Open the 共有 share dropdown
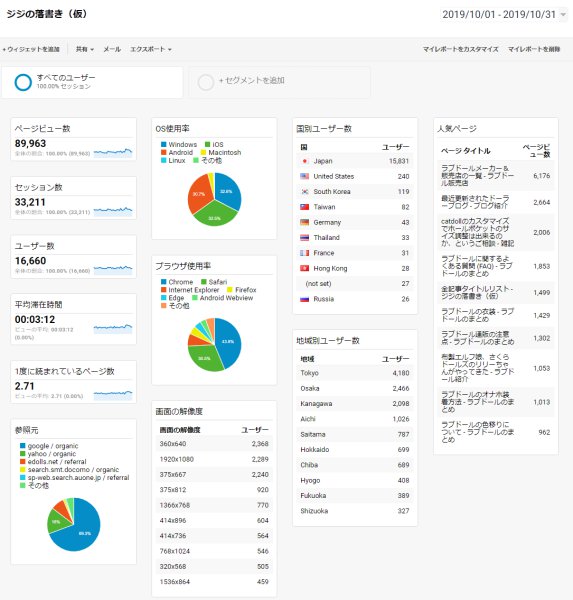 85,49
